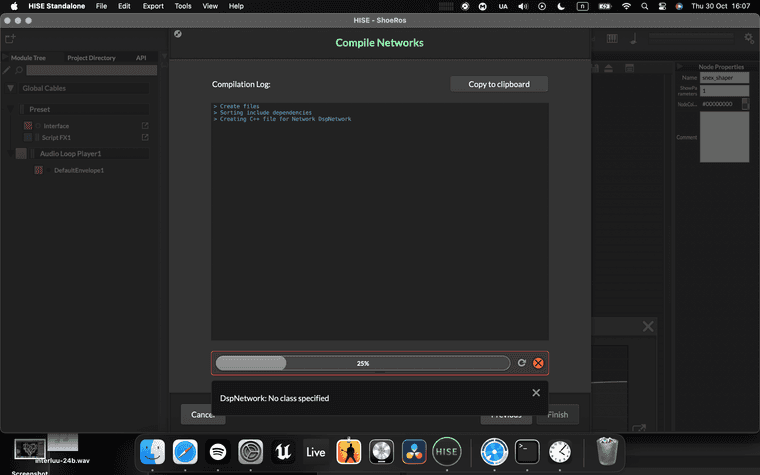Open Ableton Live from the Dock
The image size is (760, 475).
(x=316, y=452)
